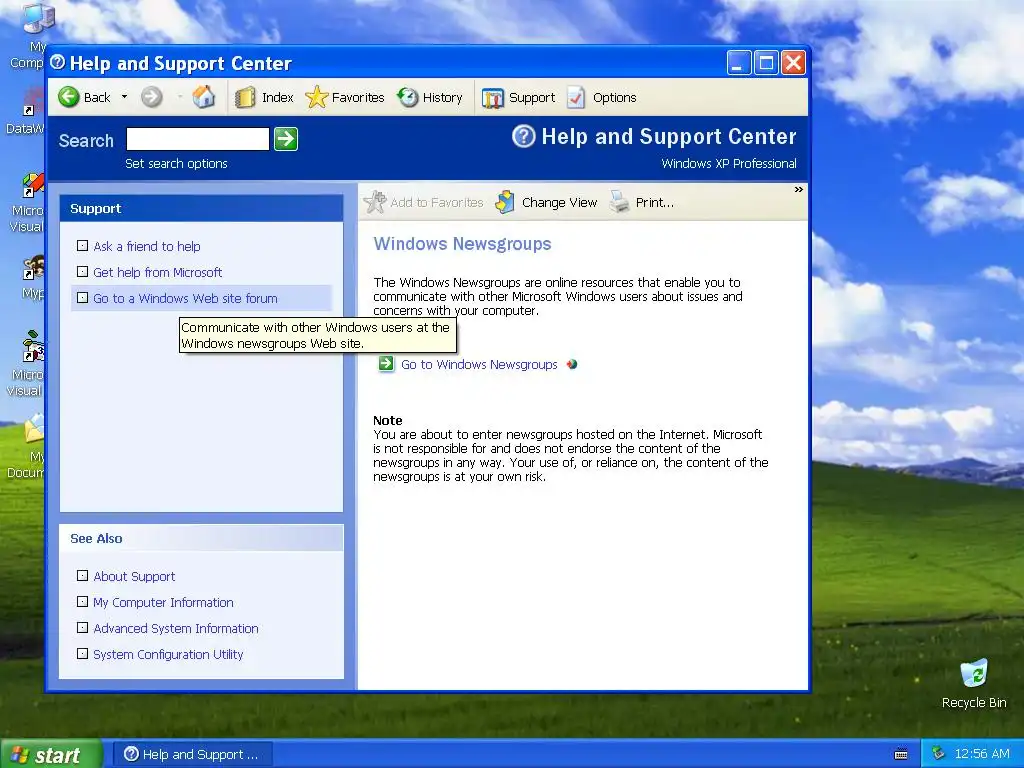Click the Change View label
The image size is (1024, 768).
coord(560,202)
